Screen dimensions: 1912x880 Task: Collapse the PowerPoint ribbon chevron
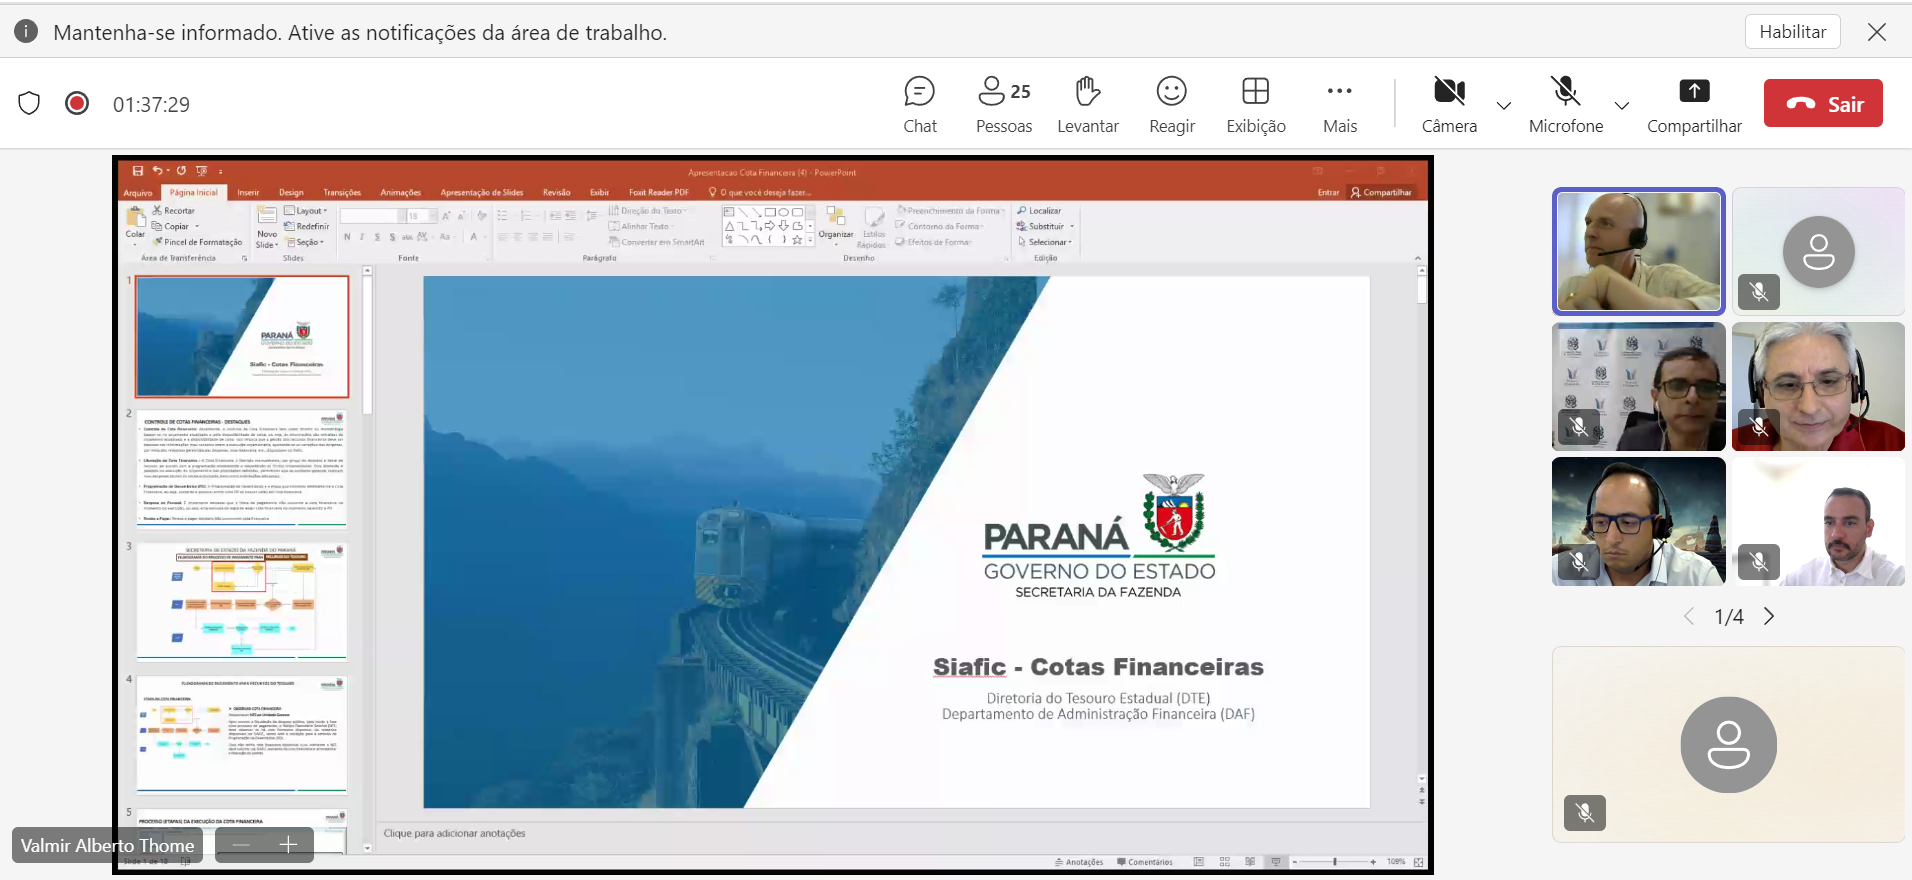(1417, 258)
